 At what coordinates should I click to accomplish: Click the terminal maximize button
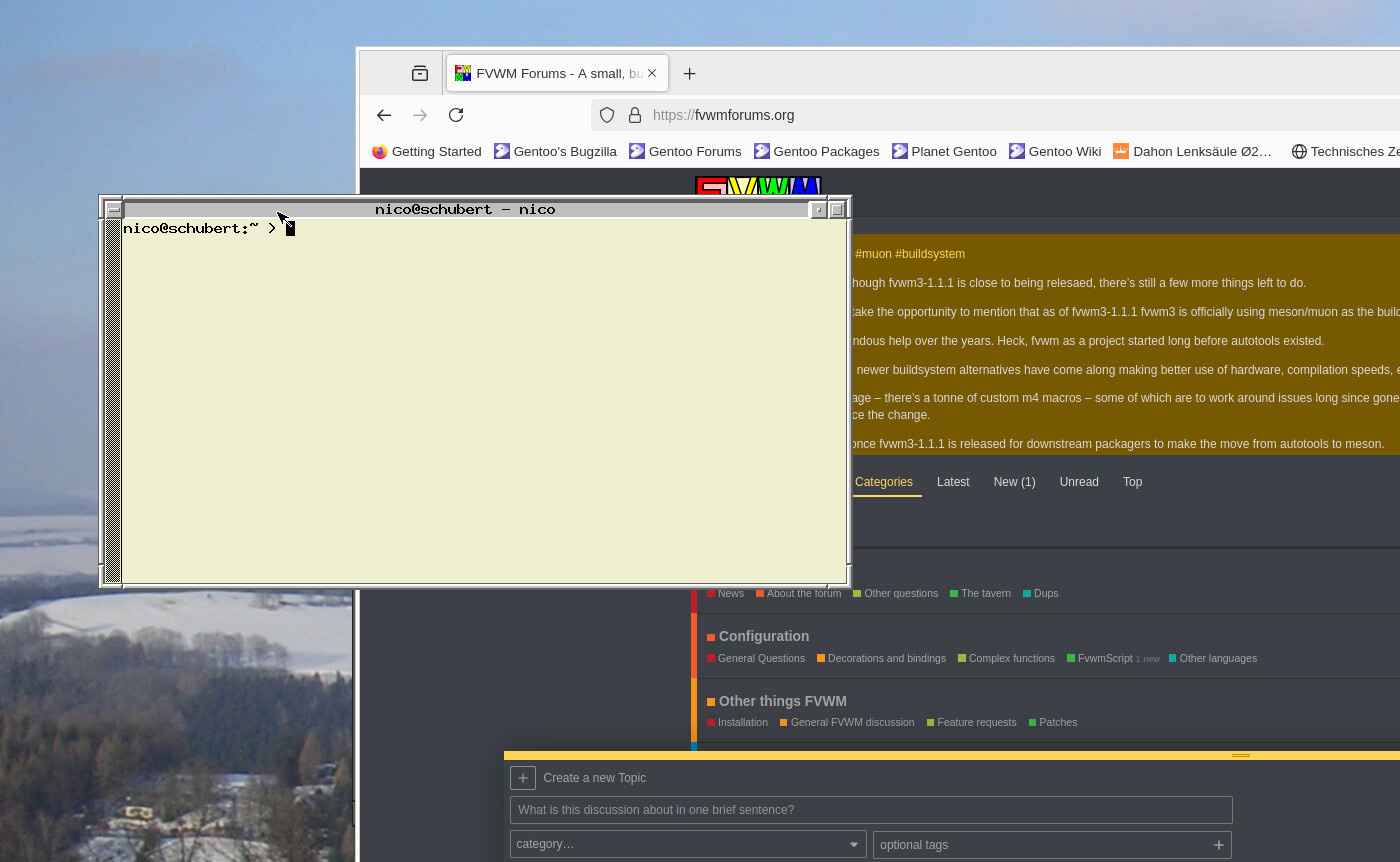(x=837, y=209)
